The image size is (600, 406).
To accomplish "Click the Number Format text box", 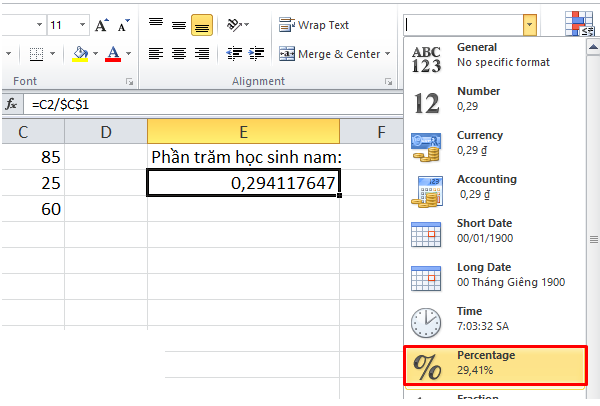I will click(463, 25).
